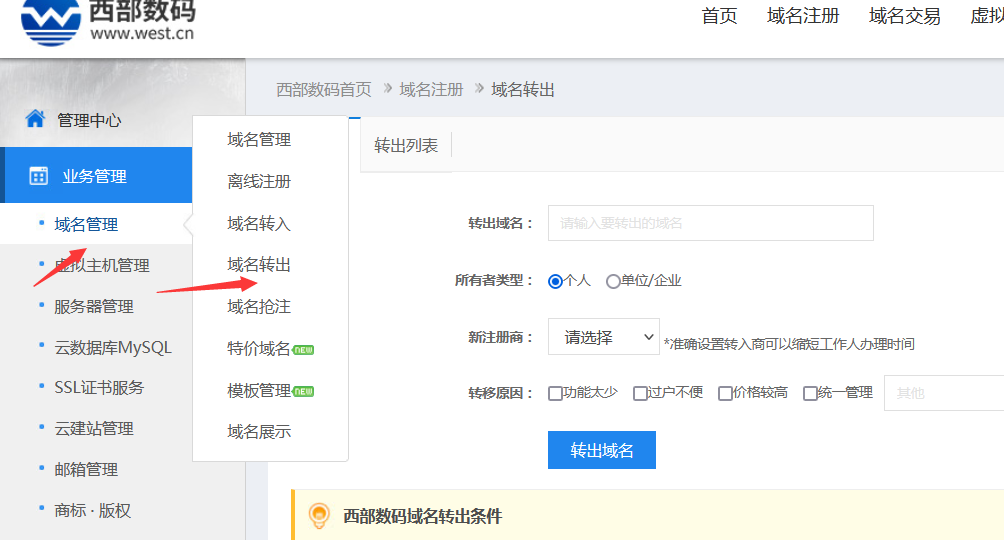The image size is (1004, 540).
Task: Expand the 业务管理 sidebar section
Action: pos(94,176)
